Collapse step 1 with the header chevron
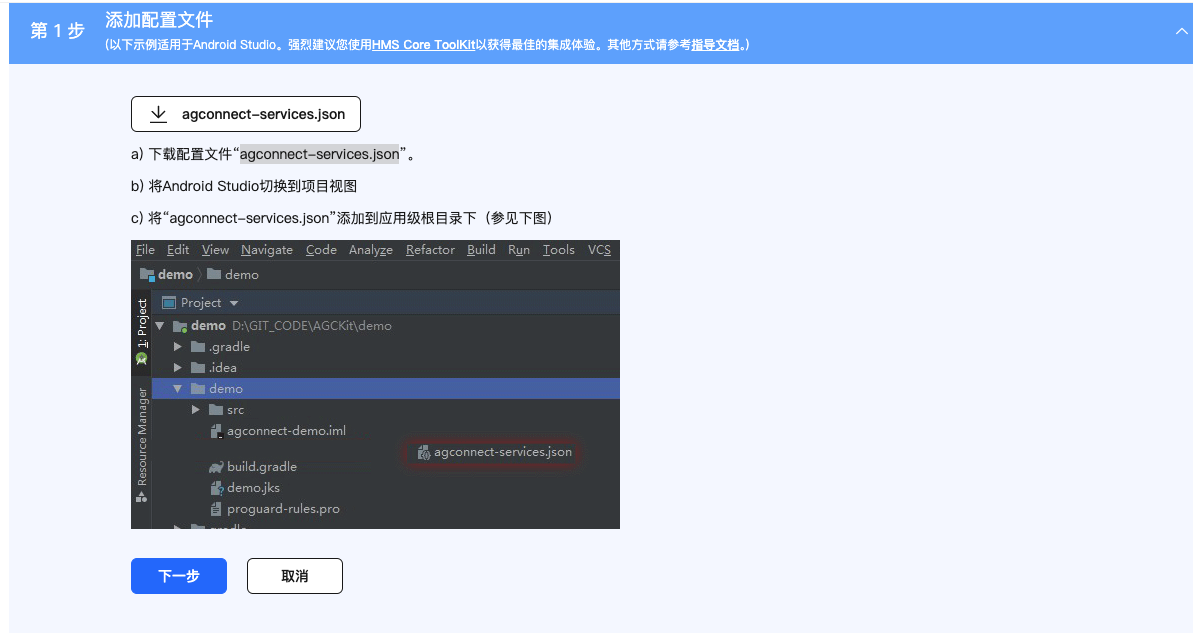 (x=1181, y=32)
